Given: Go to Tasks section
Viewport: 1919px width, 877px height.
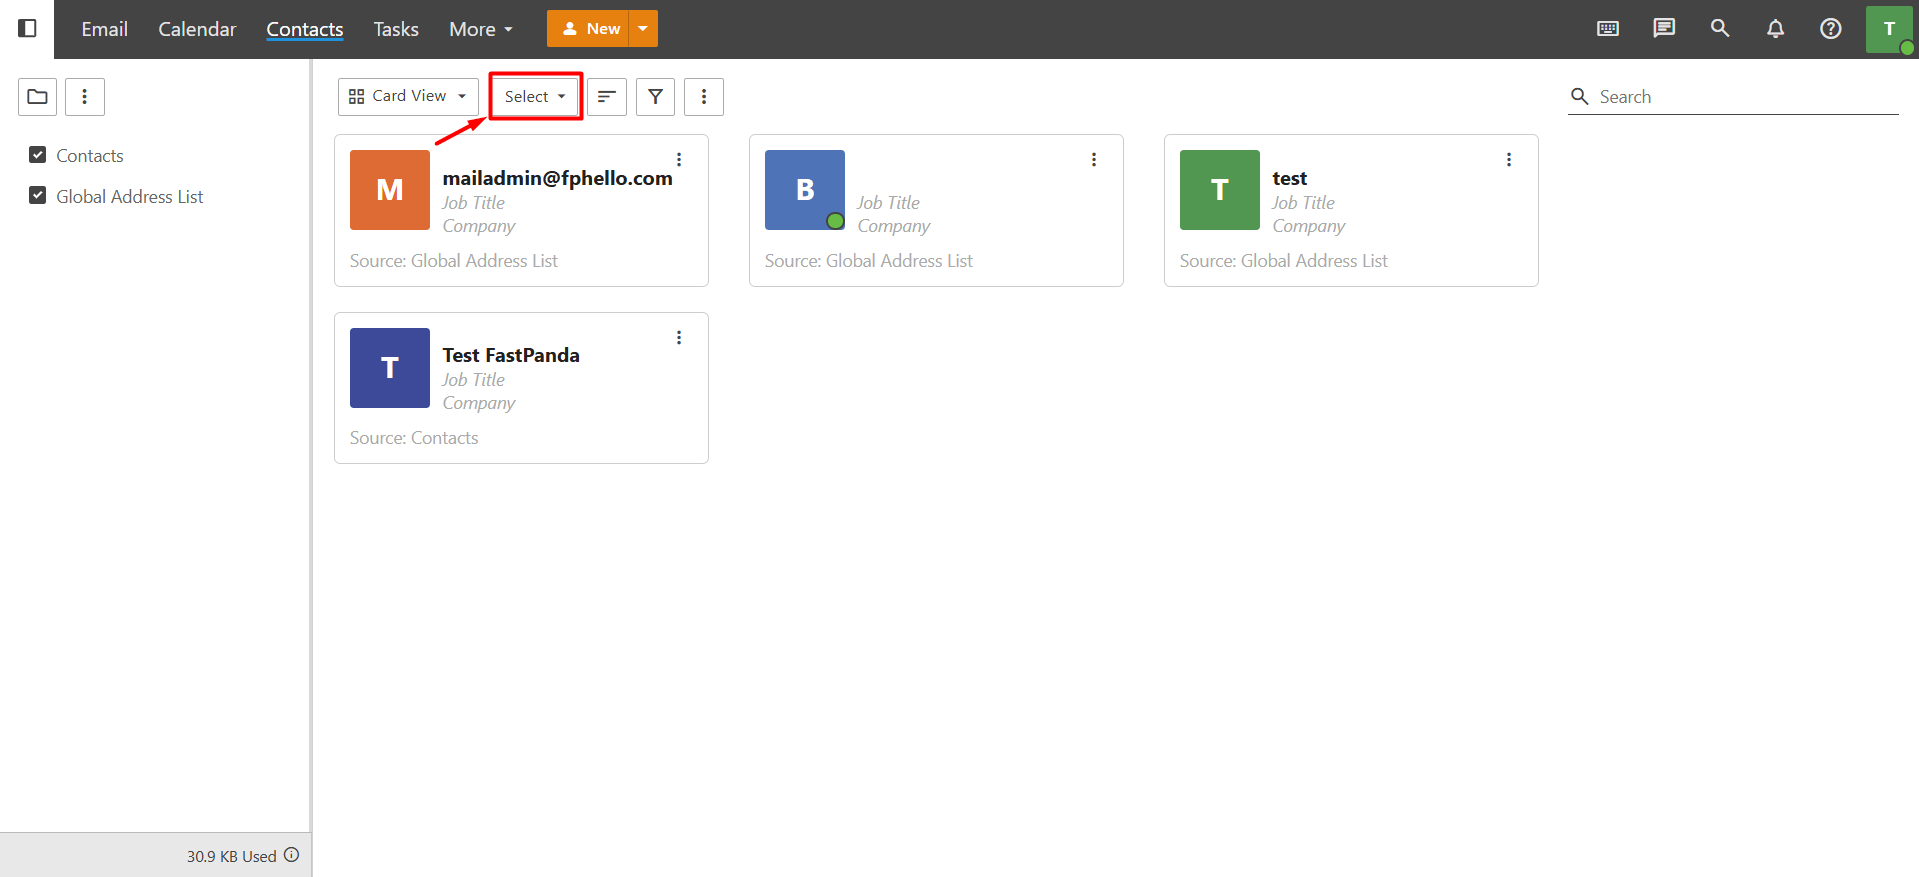Looking at the screenshot, I should pyautogui.click(x=396, y=29).
